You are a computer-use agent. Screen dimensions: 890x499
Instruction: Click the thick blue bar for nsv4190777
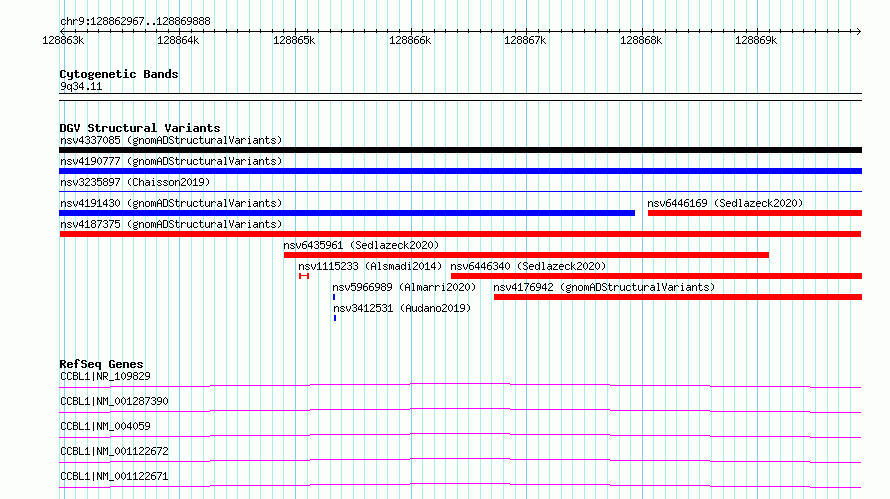[460, 171]
